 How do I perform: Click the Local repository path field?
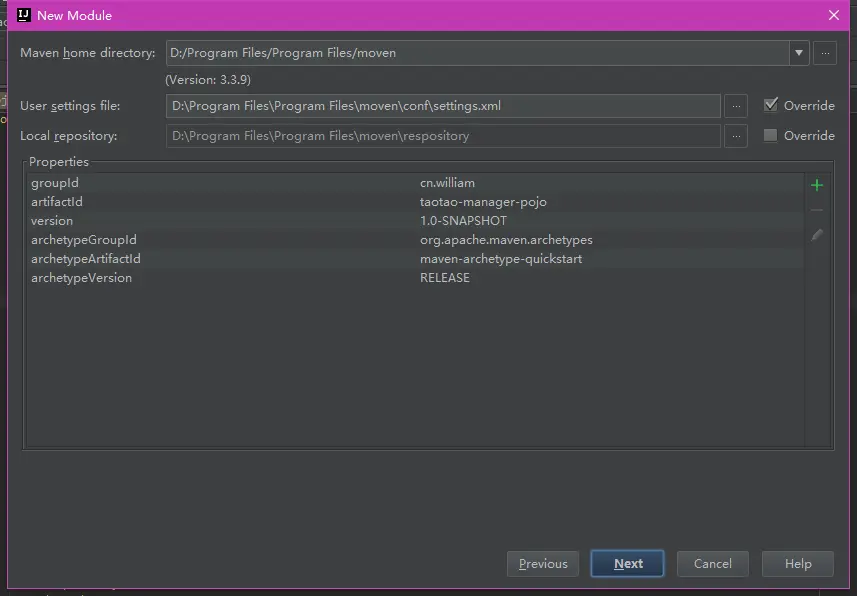pyautogui.click(x=443, y=136)
